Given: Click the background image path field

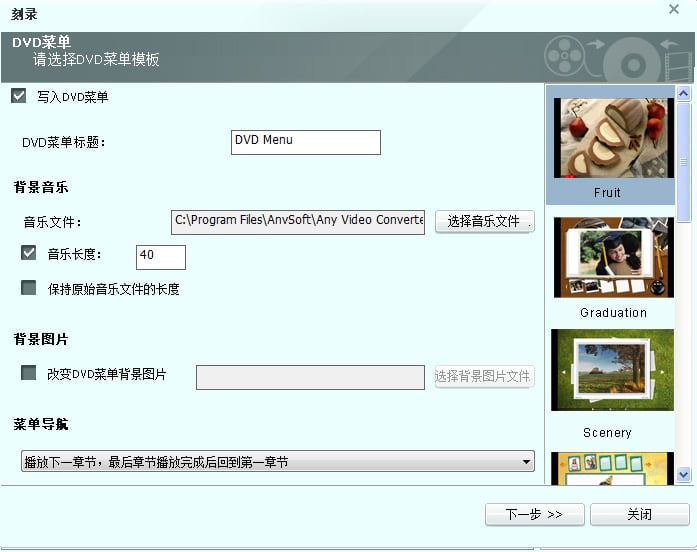Looking at the screenshot, I should pos(310,377).
